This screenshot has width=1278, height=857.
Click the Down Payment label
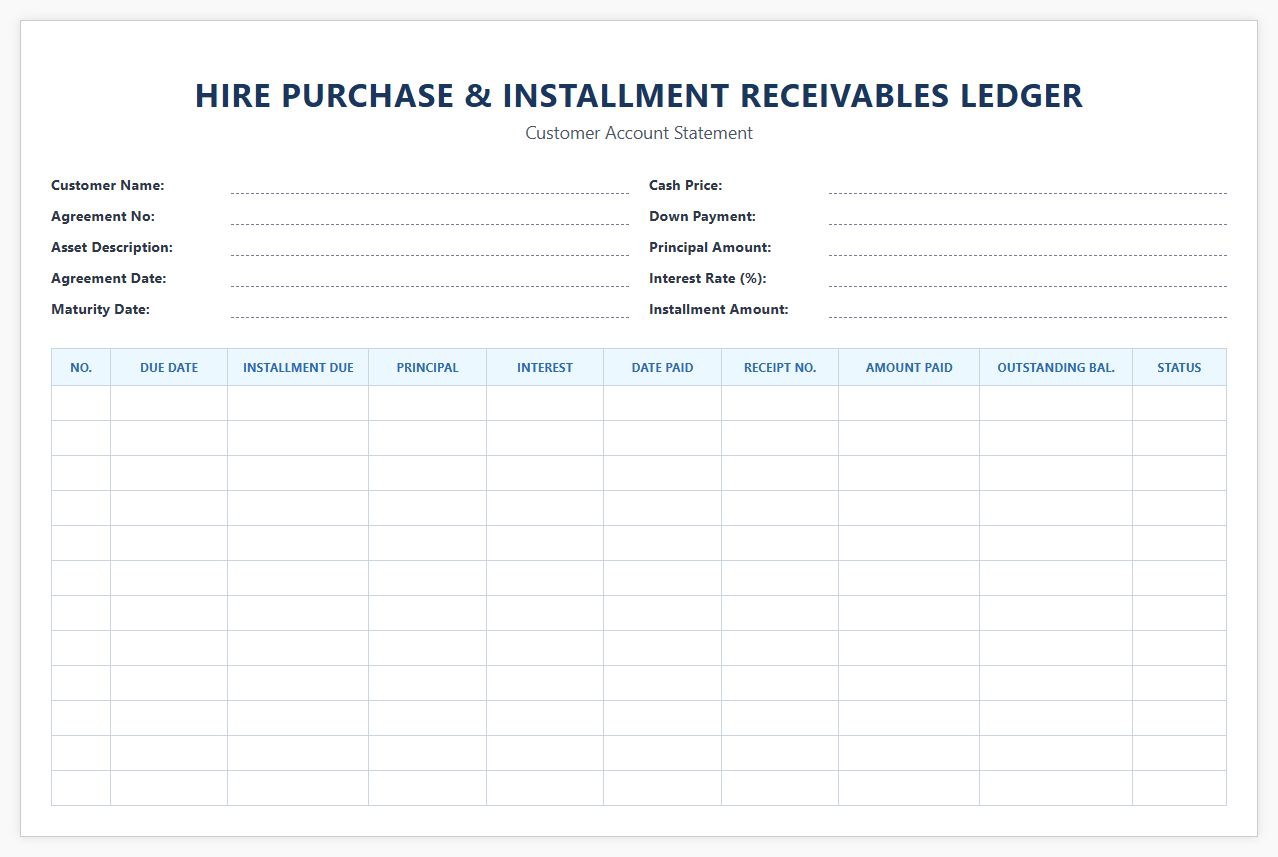tap(702, 216)
